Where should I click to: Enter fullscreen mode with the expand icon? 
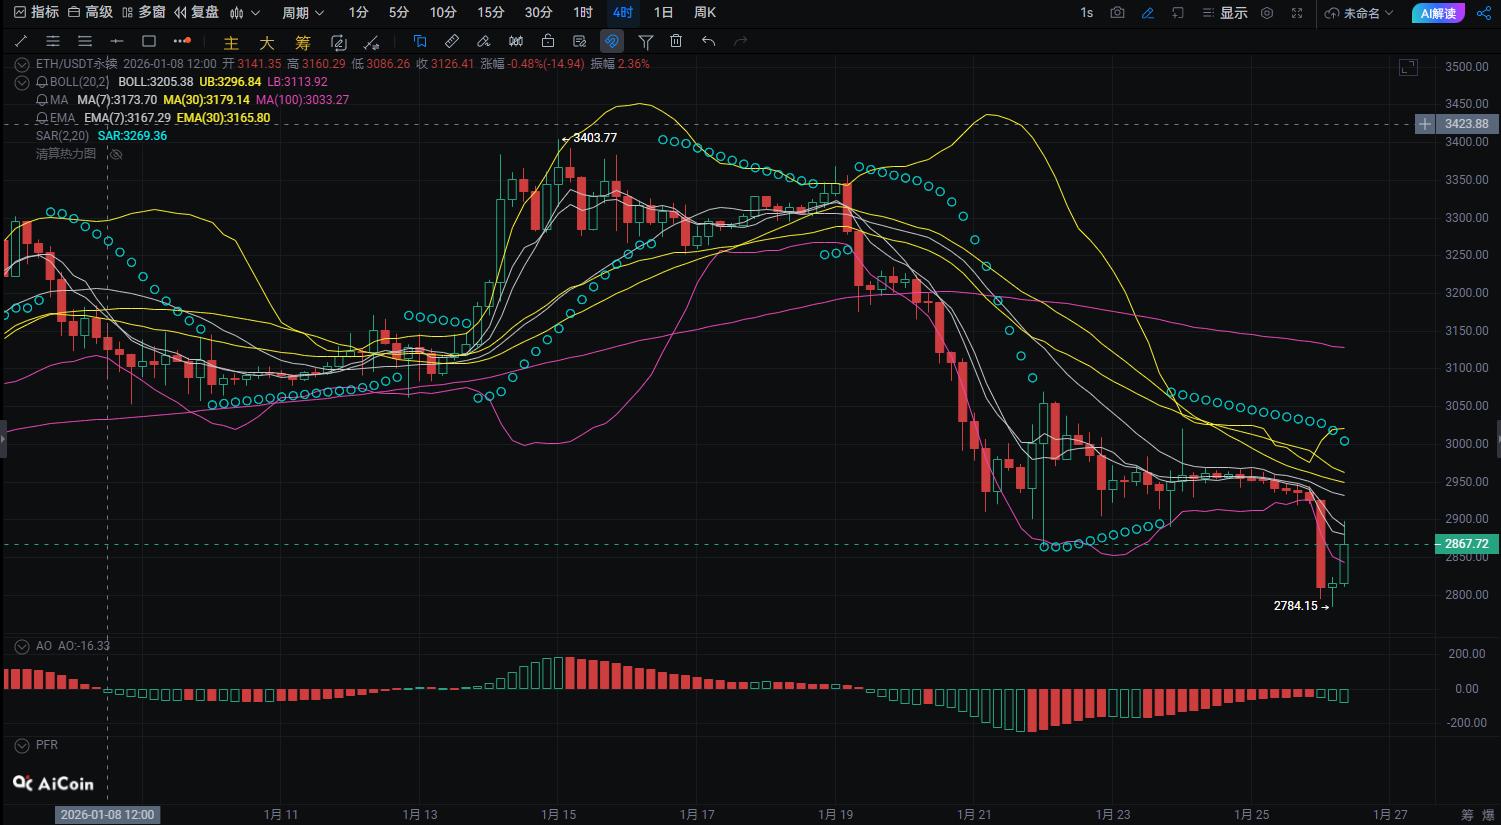click(1297, 13)
